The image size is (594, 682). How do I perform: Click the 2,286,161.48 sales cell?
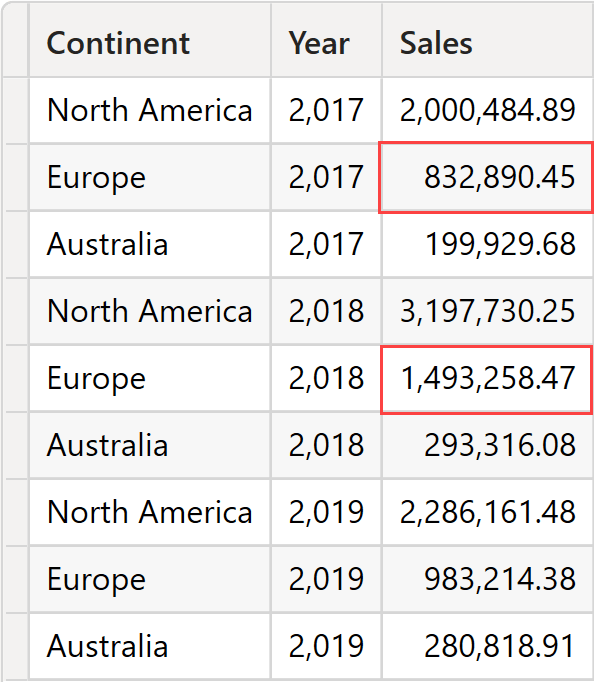click(488, 512)
